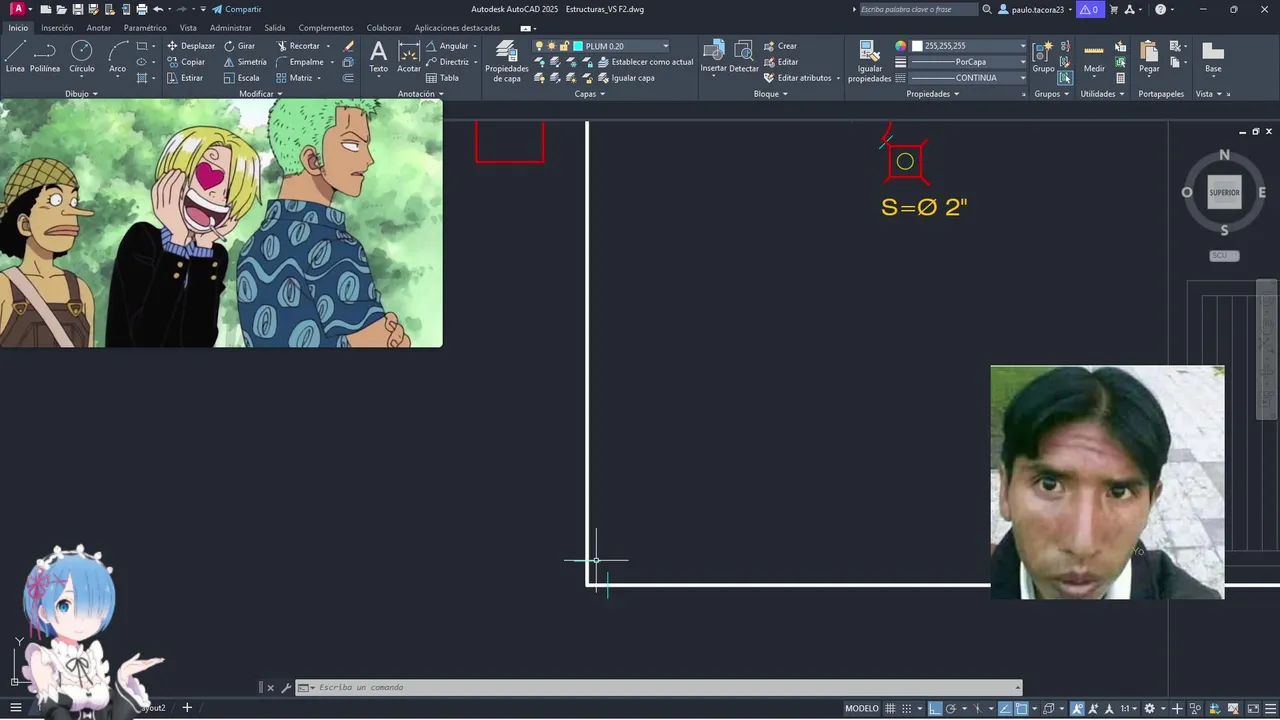Image resolution: width=1280 pixels, height=720 pixels.
Task: Activate the Escala scale tool
Action: 241,78
